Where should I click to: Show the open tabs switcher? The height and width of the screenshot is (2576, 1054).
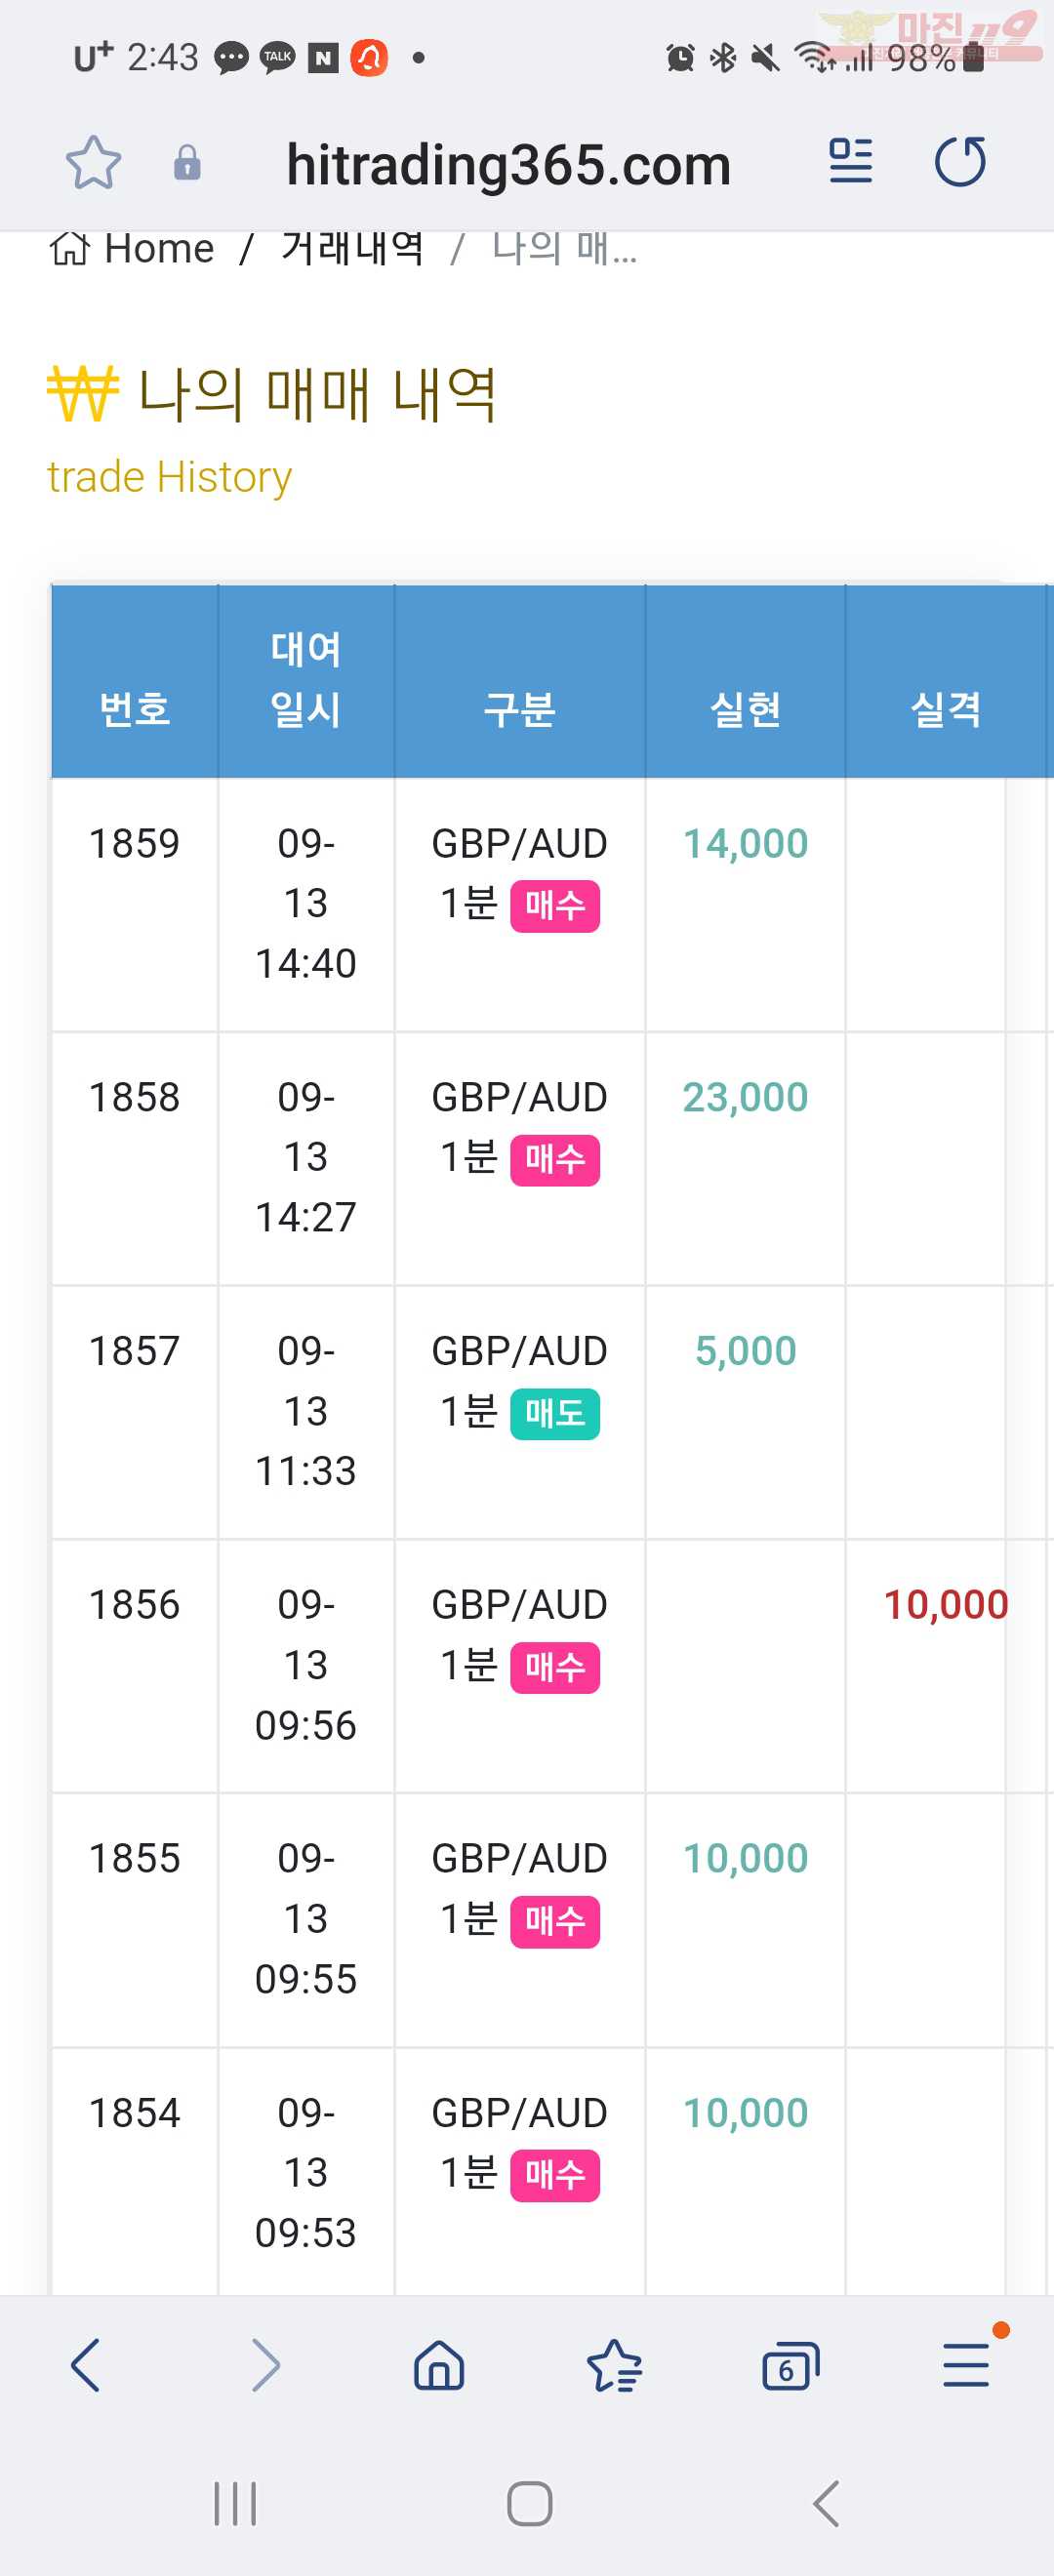tap(790, 2366)
